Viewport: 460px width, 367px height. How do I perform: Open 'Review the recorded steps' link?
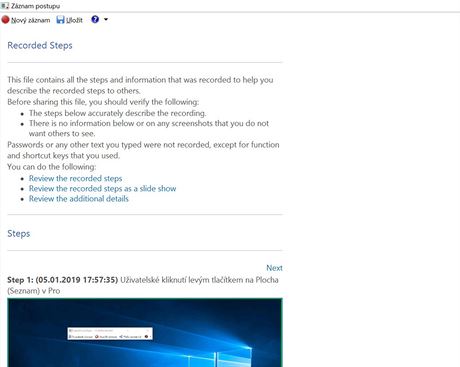pos(75,178)
